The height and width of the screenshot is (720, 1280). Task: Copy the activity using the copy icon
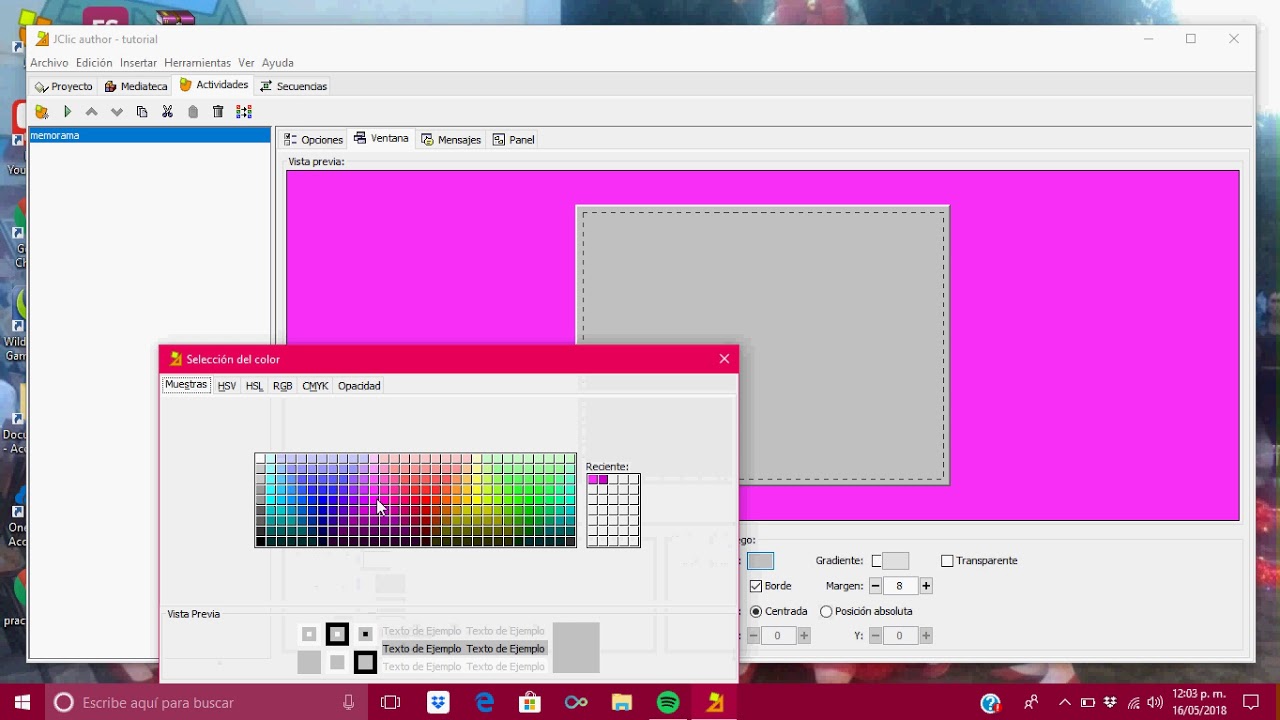(x=142, y=112)
